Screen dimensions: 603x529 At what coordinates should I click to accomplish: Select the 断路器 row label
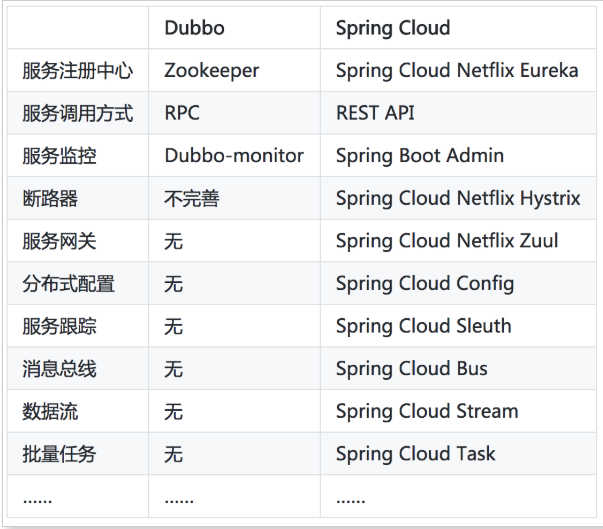point(50,199)
